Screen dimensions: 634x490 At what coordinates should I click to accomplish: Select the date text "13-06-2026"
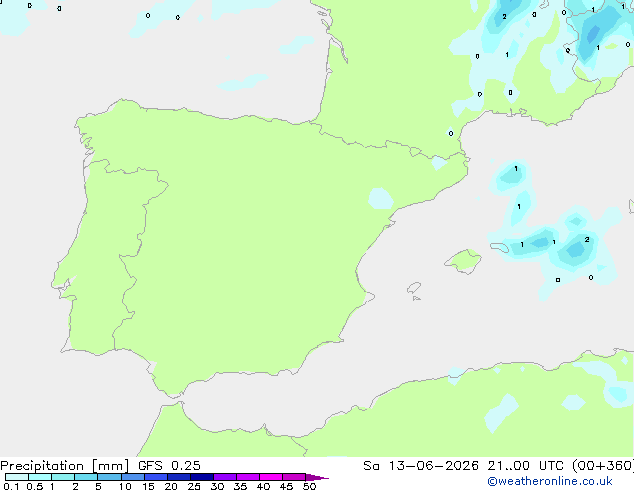click(434, 466)
